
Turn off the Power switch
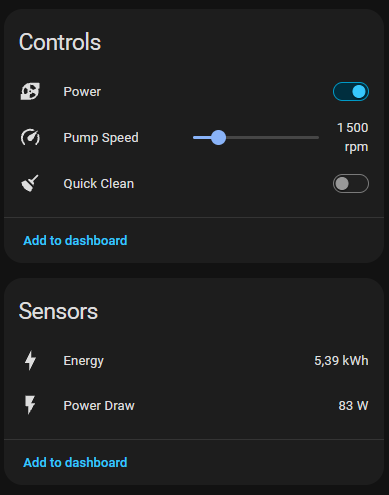pyautogui.click(x=351, y=92)
